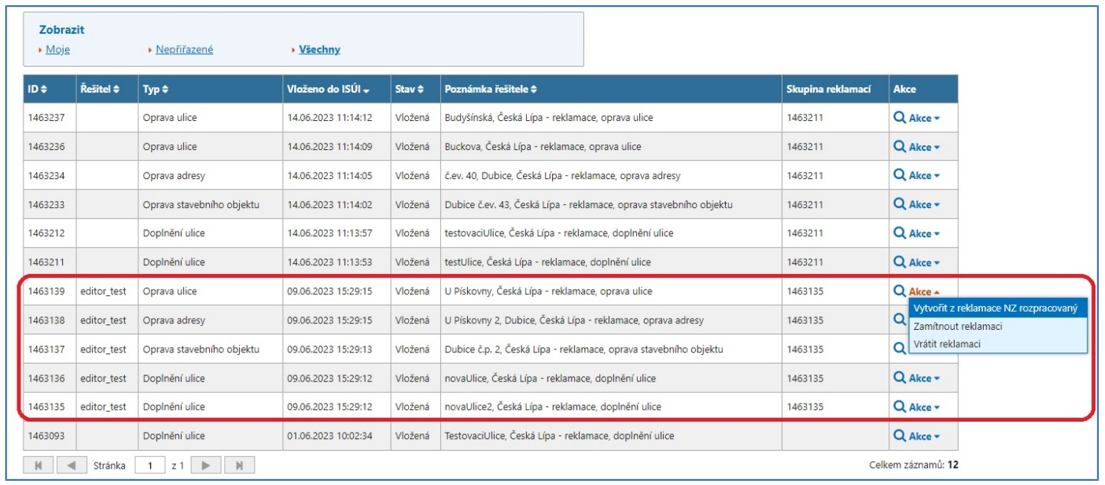Screen dimensions: 1105x485
Task: Click magnifier icon for record 1463139
Action: pyautogui.click(x=899, y=292)
